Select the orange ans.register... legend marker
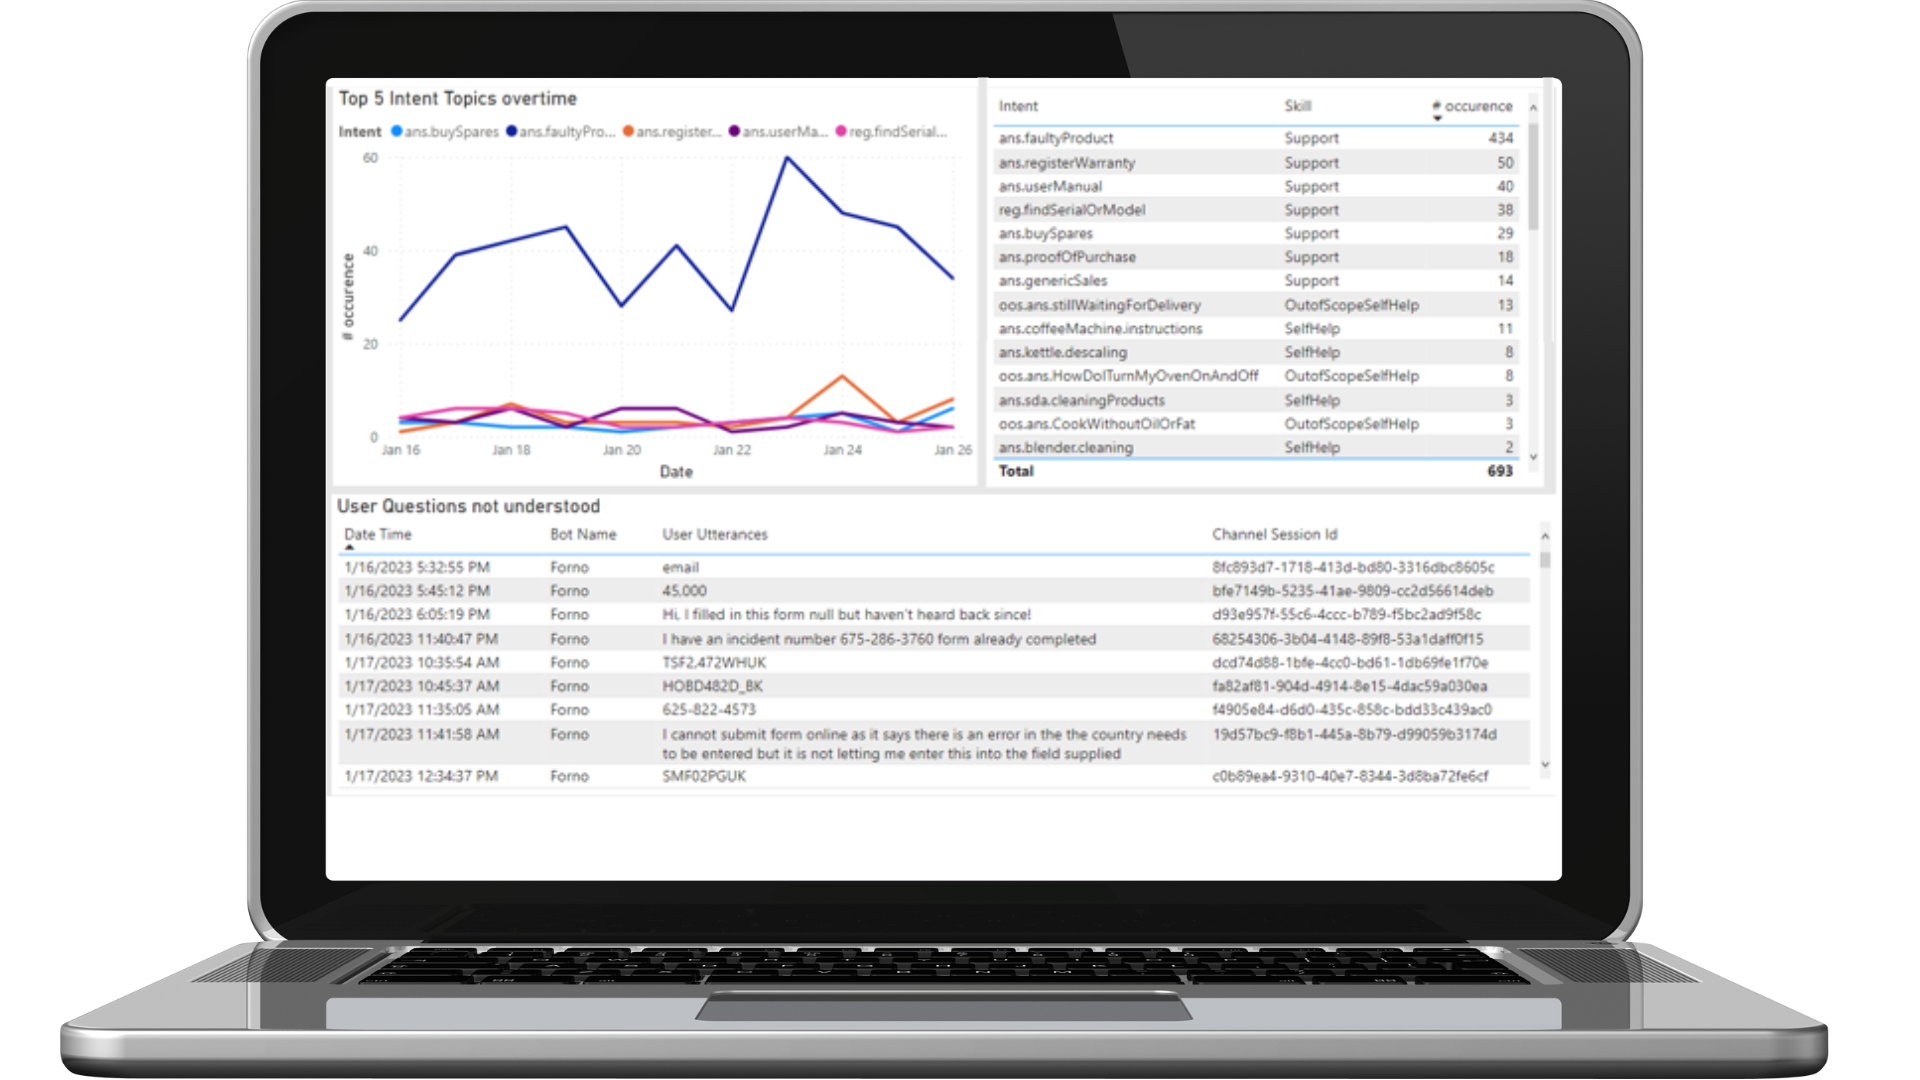 628,131
